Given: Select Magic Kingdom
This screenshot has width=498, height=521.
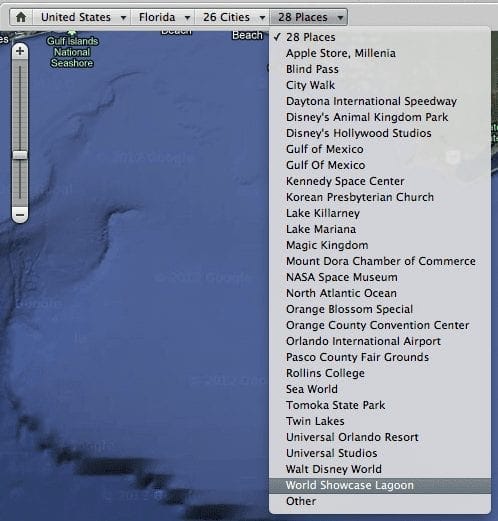Looking at the screenshot, I should point(380,245).
